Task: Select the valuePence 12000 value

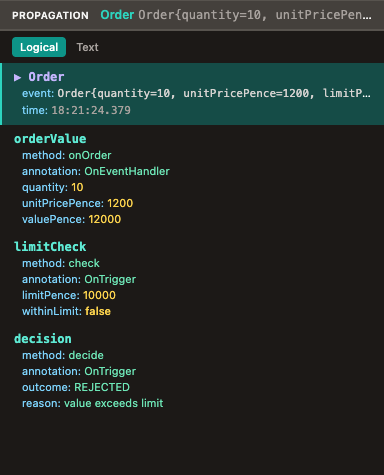Action: (105, 219)
